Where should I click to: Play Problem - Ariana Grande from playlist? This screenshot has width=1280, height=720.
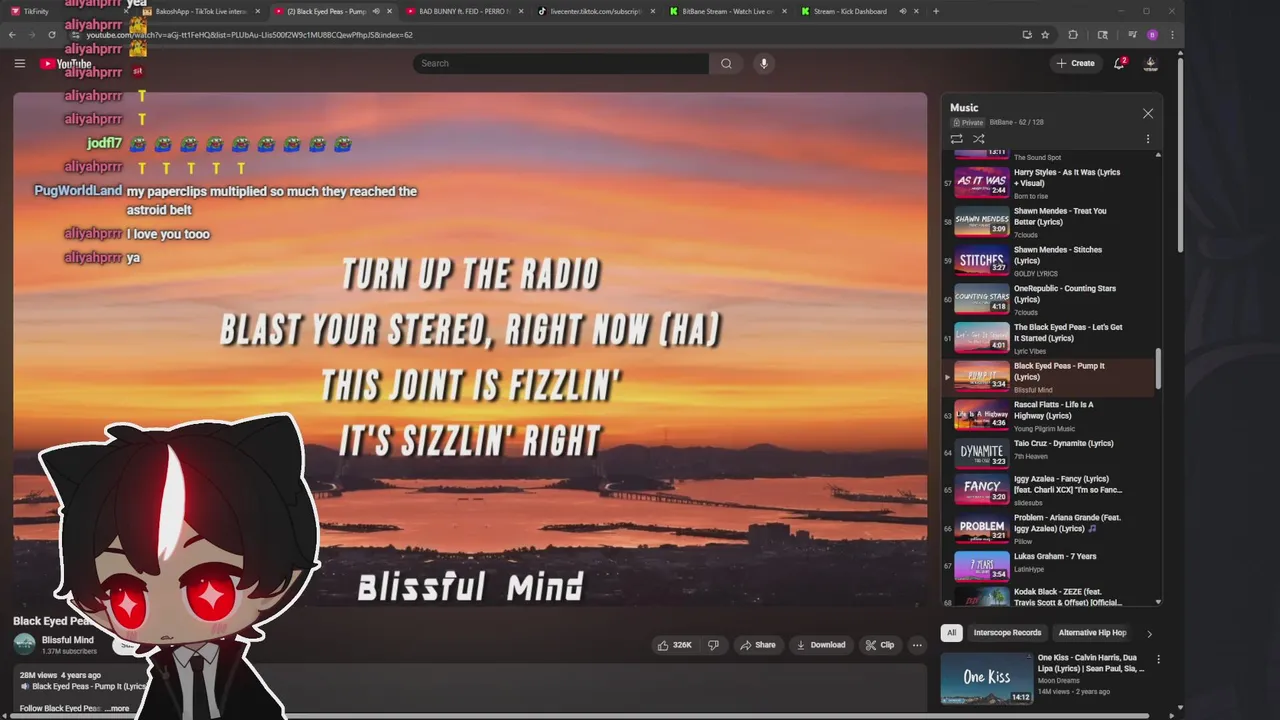1050,529
